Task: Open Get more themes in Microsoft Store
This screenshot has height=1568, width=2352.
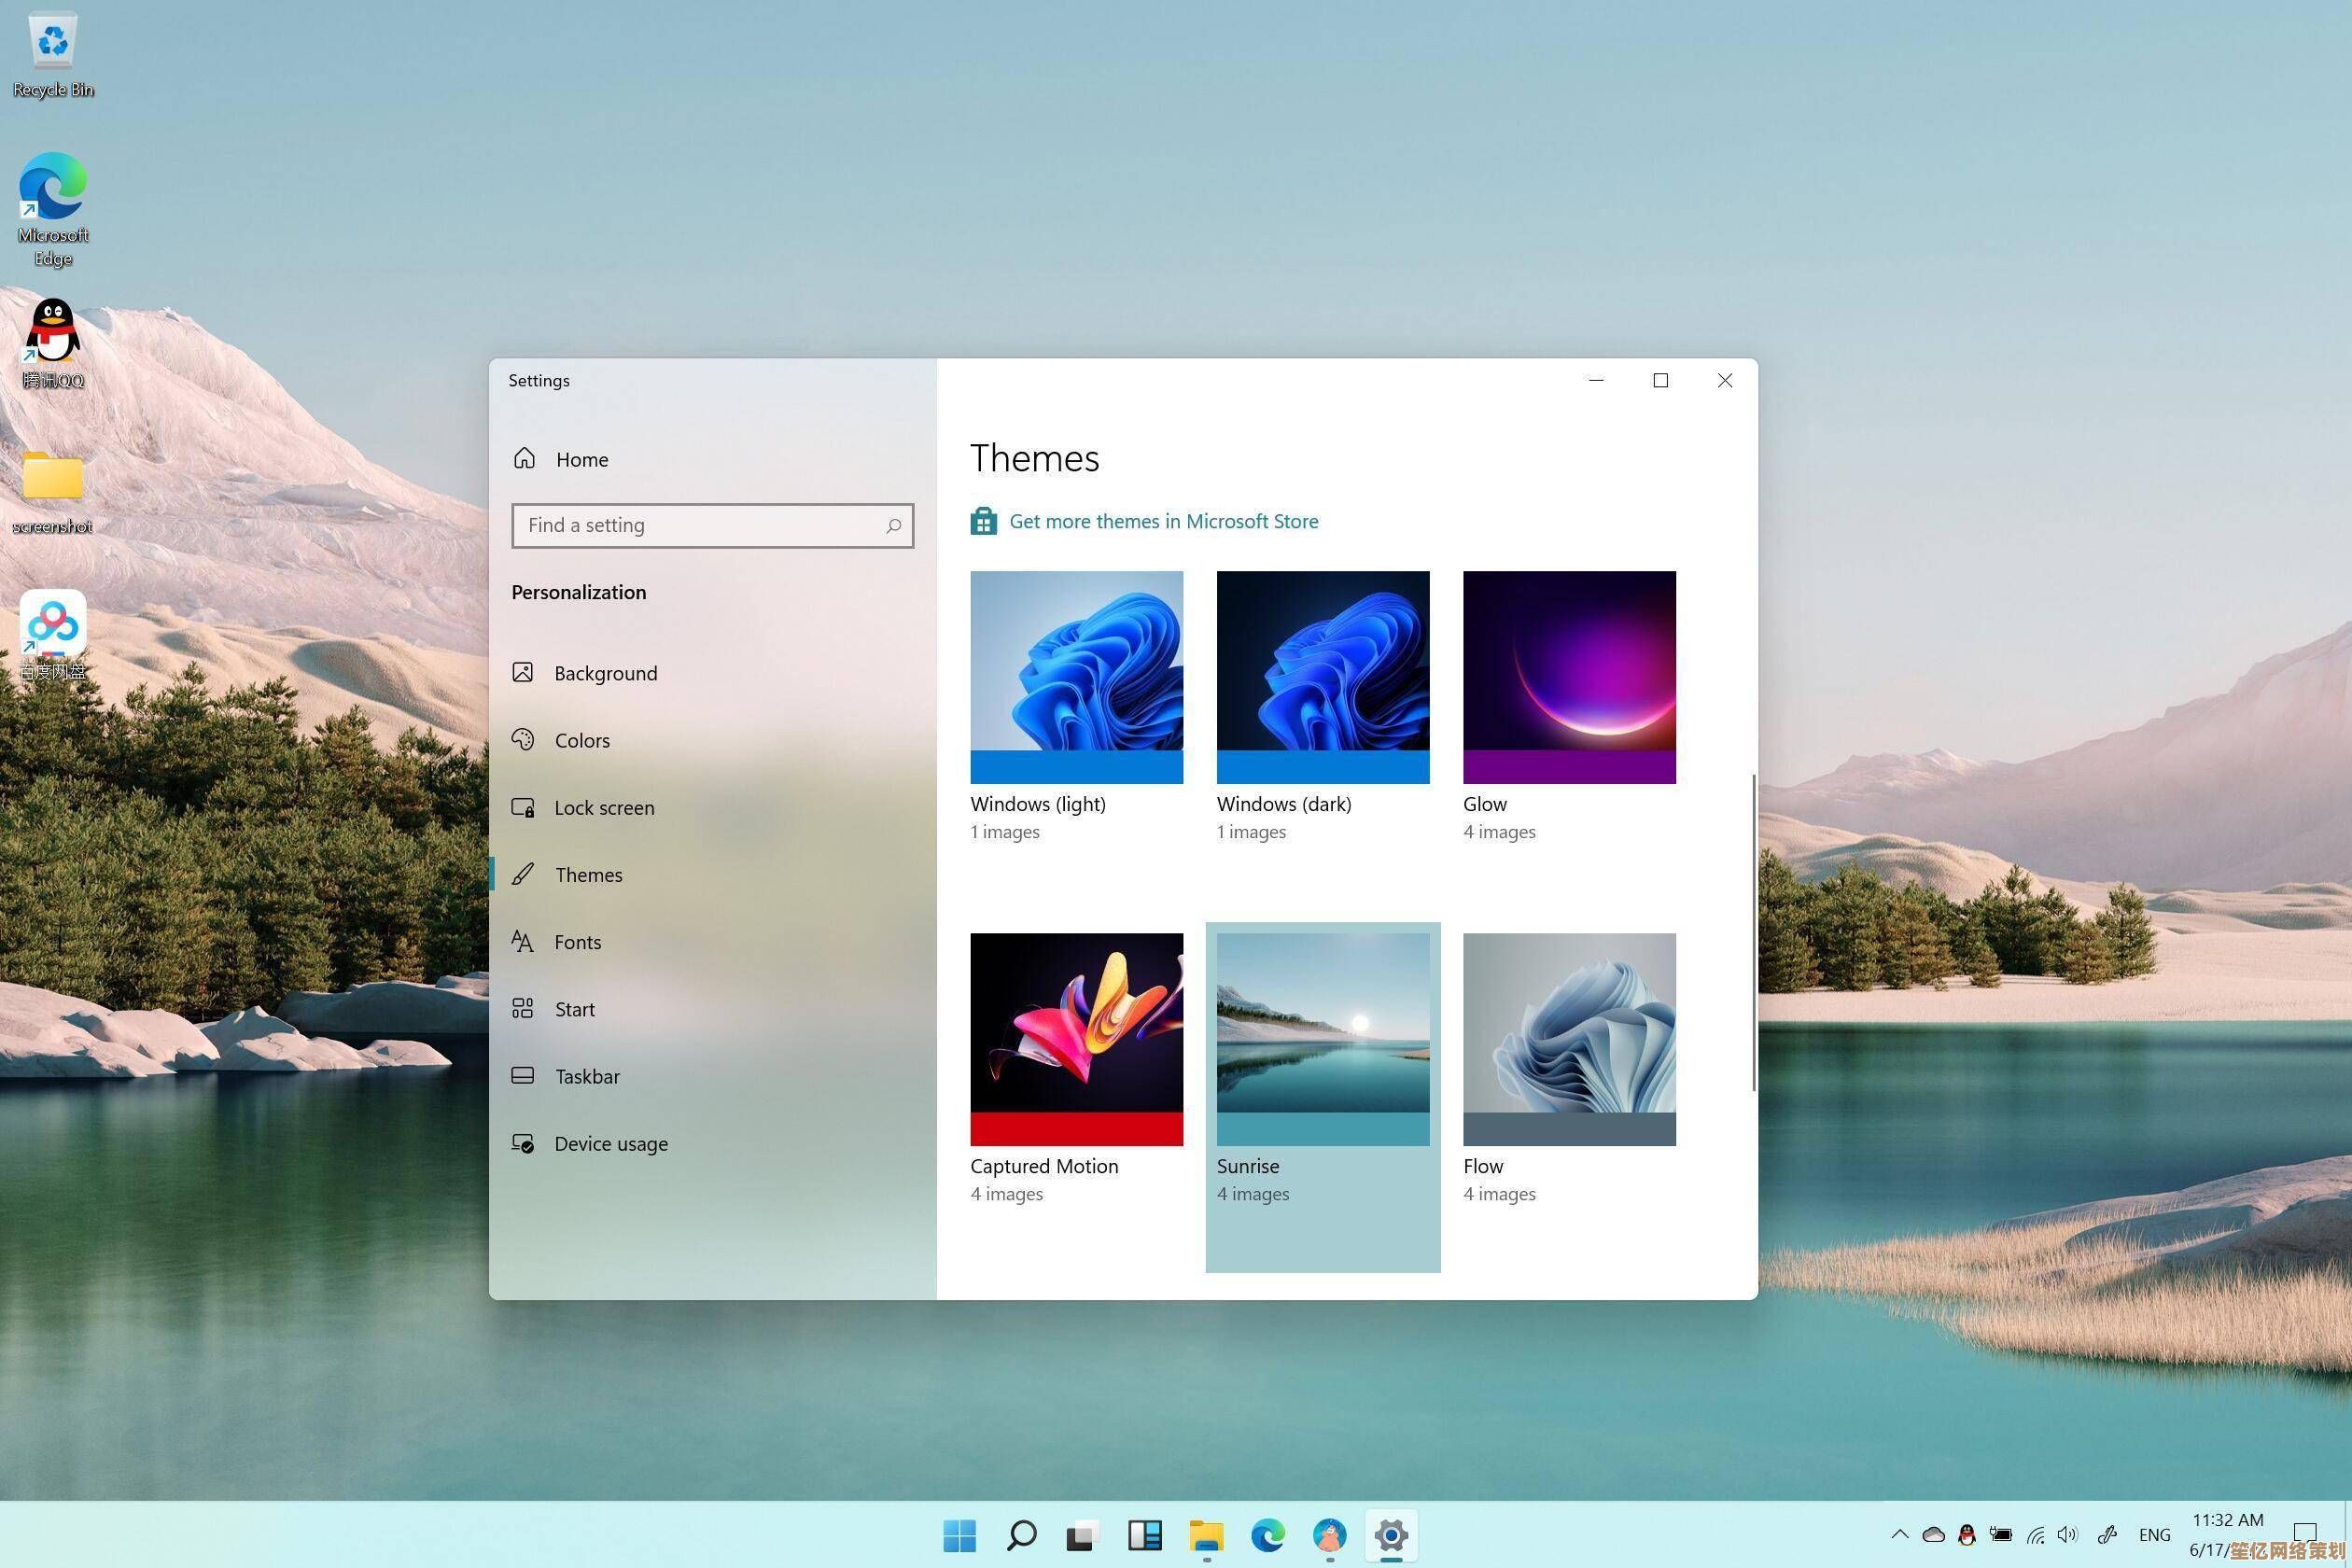Action: (x=1163, y=521)
